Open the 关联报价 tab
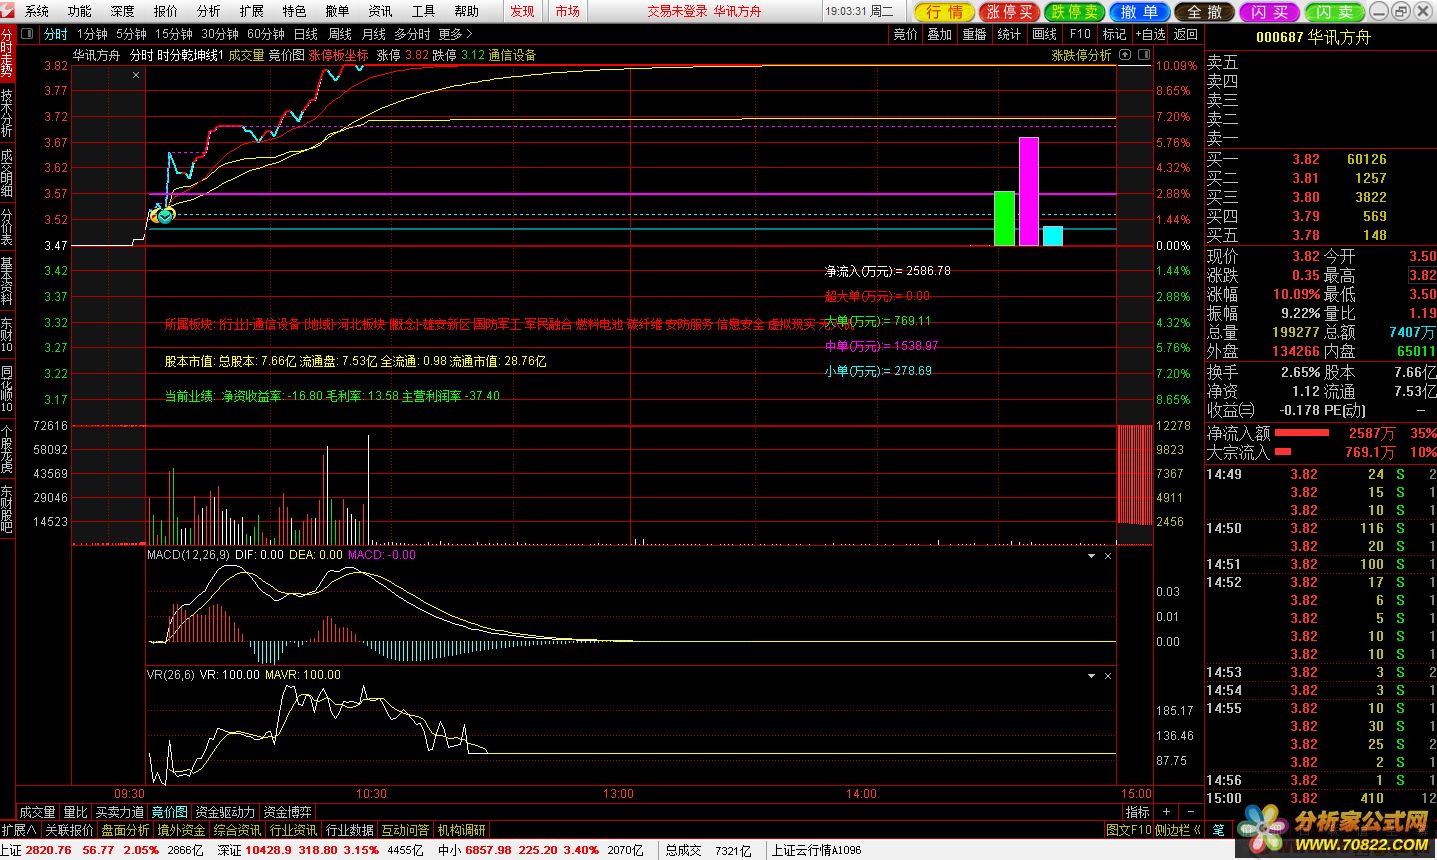 69,830
